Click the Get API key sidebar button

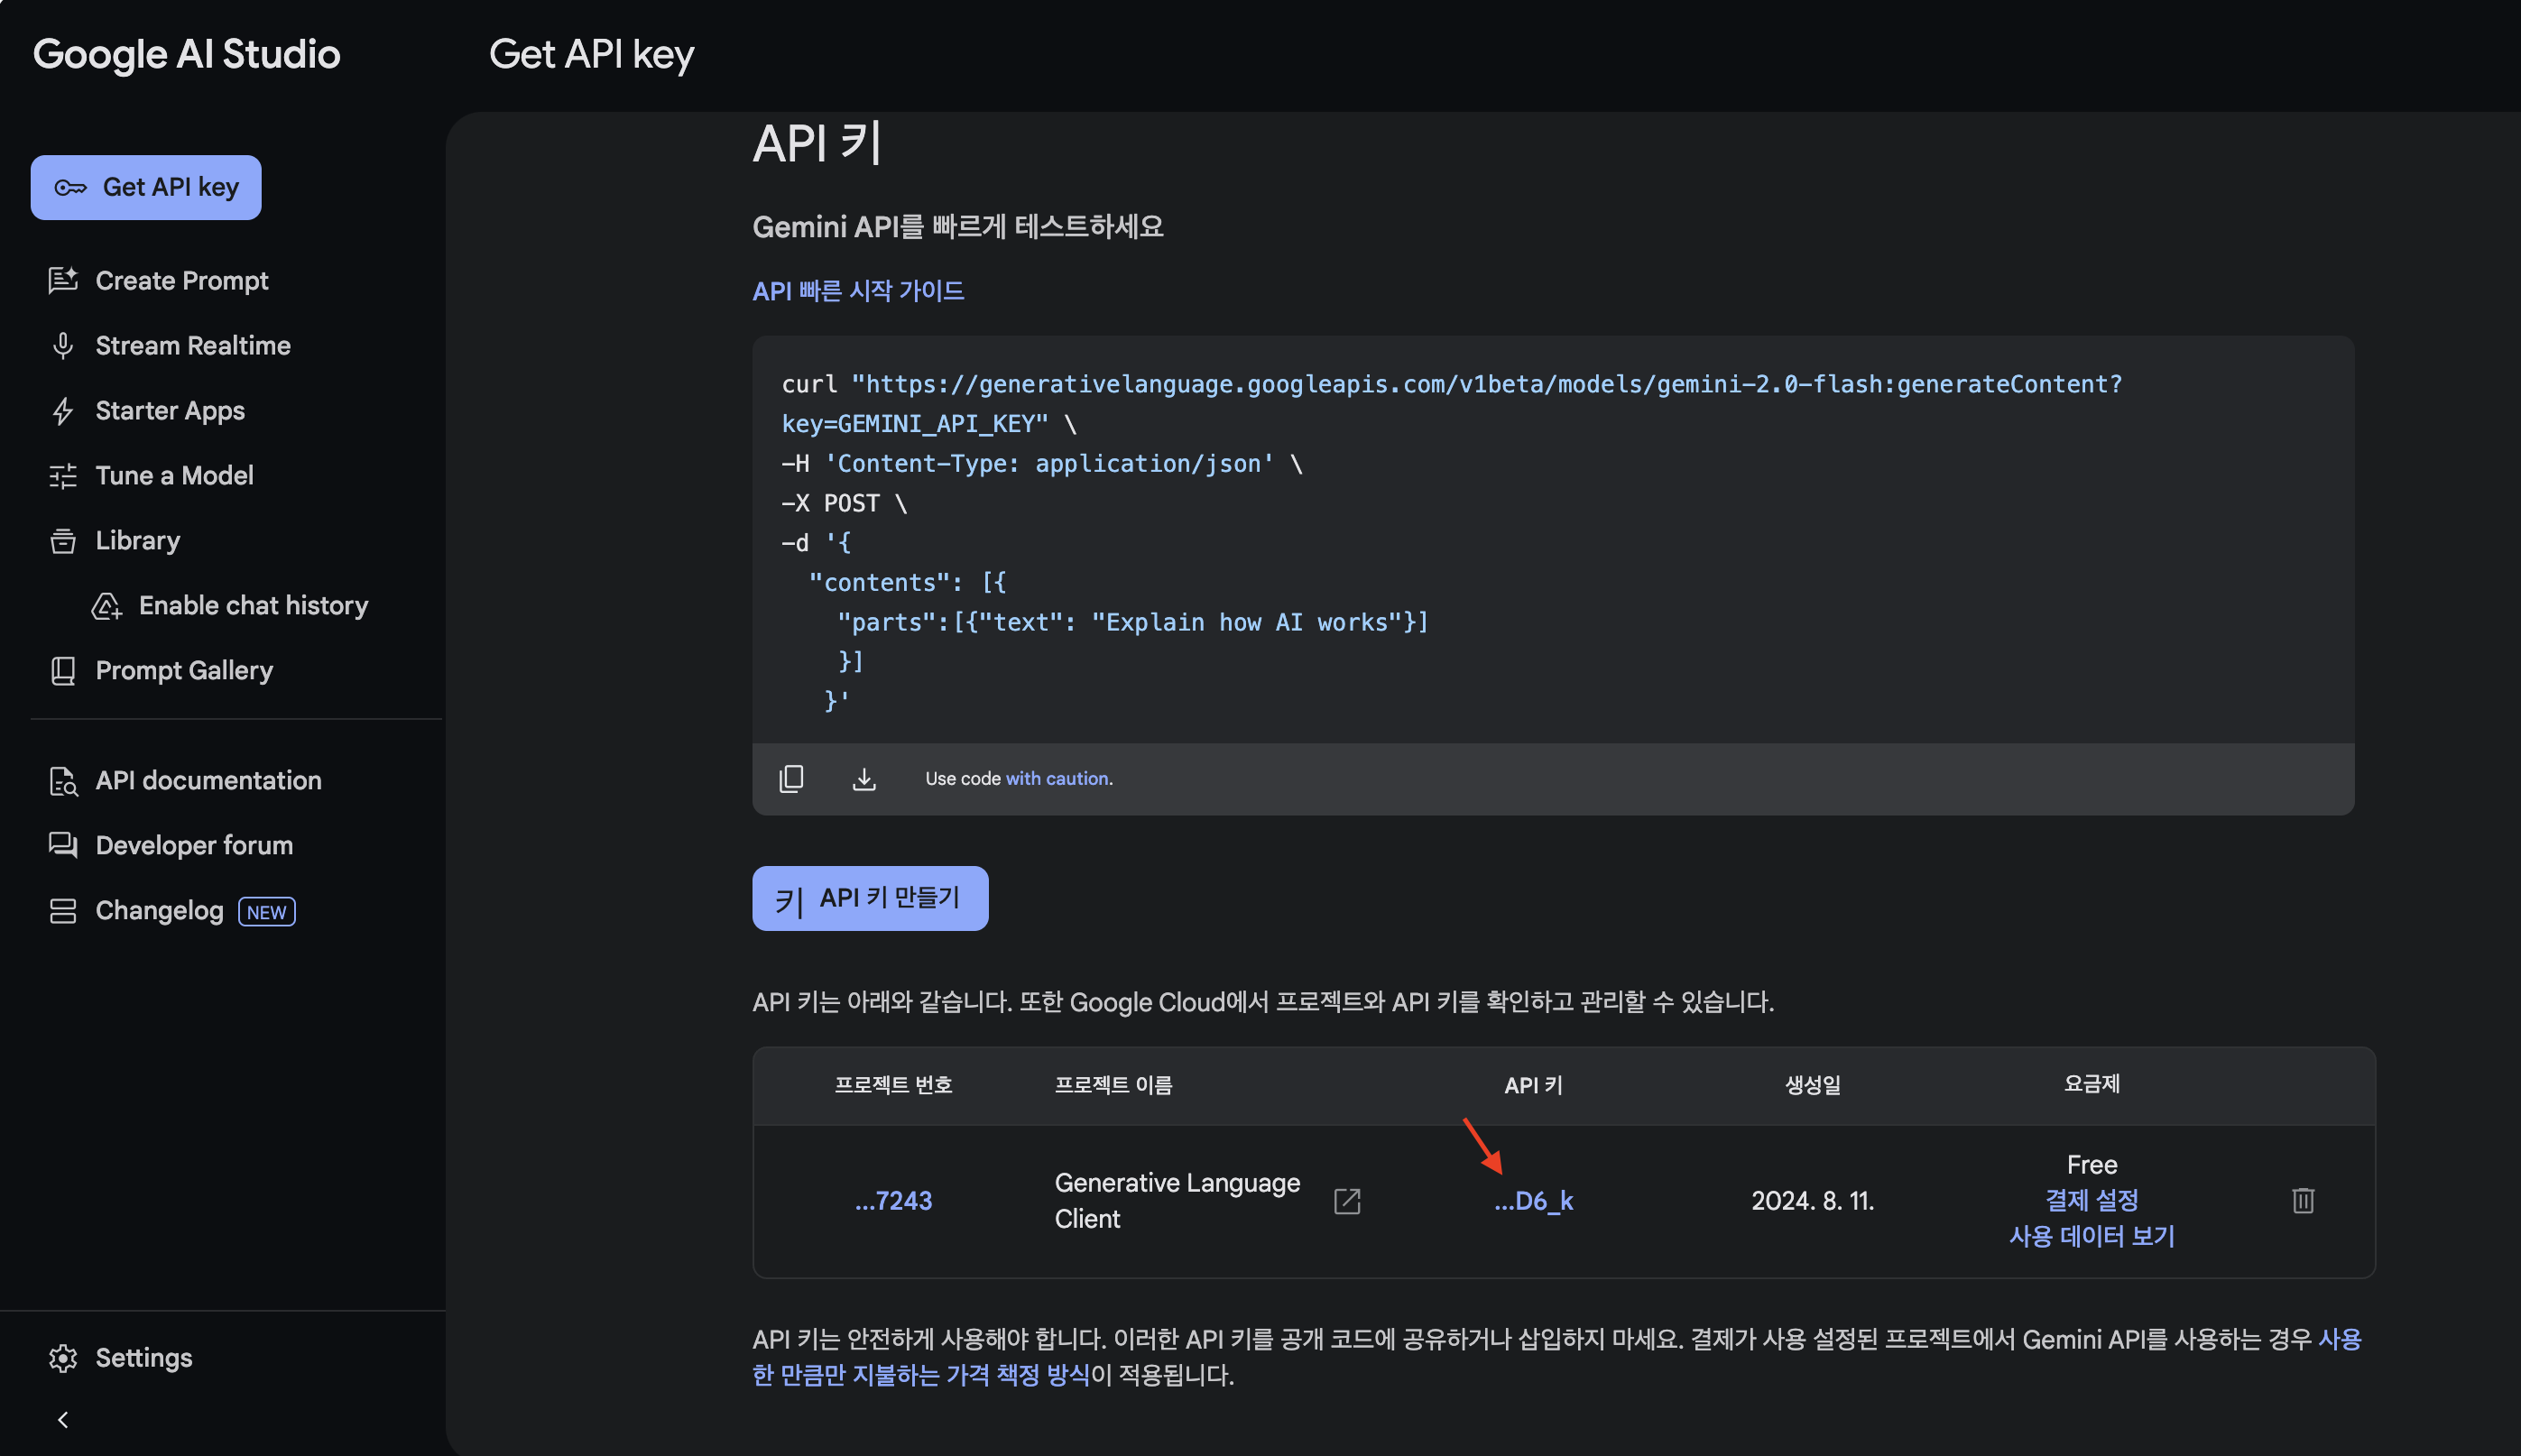(146, 187)
